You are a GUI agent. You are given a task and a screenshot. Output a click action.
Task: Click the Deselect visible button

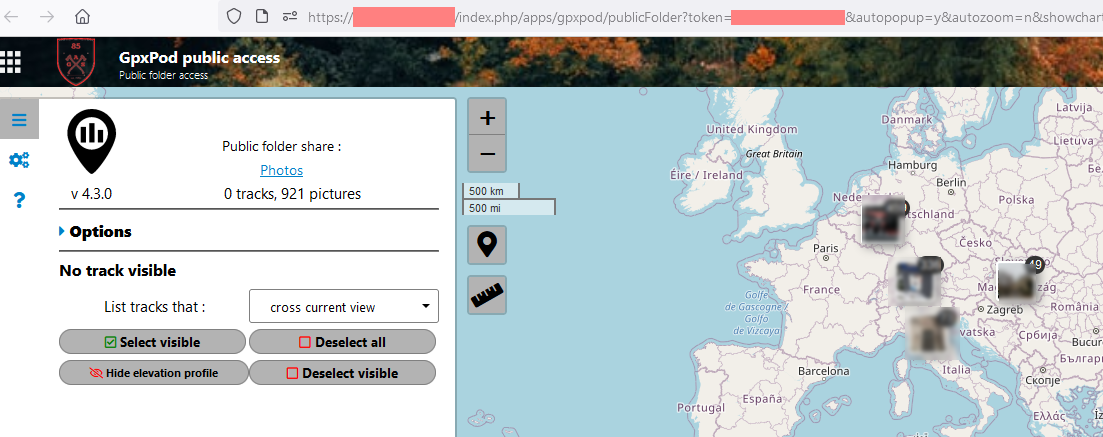[x=343, y=373]
